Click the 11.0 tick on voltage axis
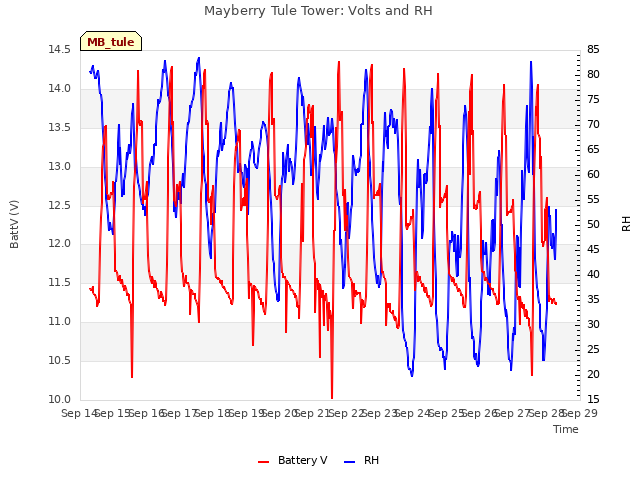Image resolution: width=640 pixels, height=480 pixels. [x=59, y=322]
